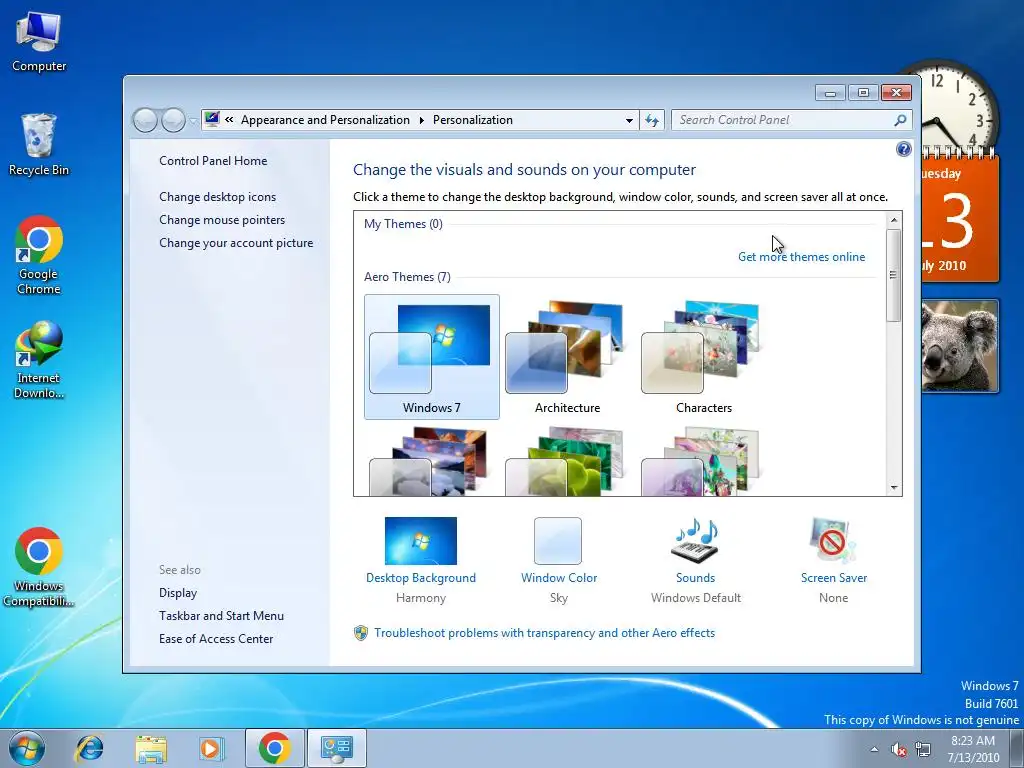Open the Window Color Sky swatch

tap(558, 541)
